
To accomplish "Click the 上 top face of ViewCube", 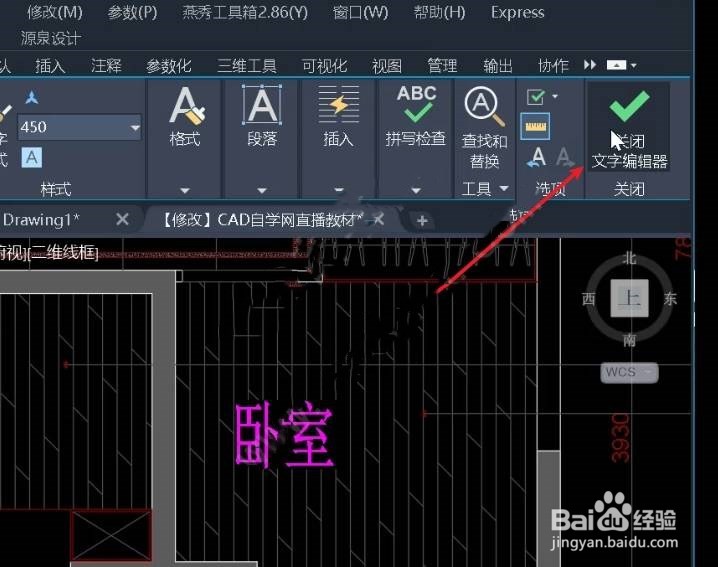I will [x=630, y=298].
